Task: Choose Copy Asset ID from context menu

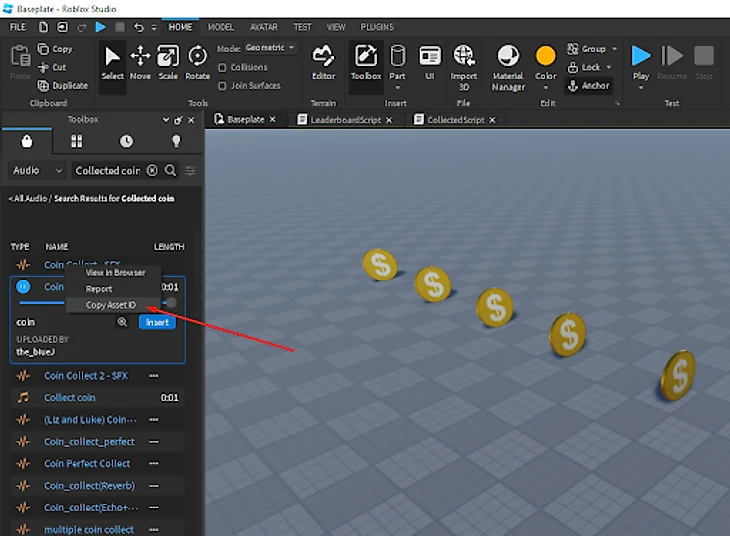Action: tap(110, 305)
